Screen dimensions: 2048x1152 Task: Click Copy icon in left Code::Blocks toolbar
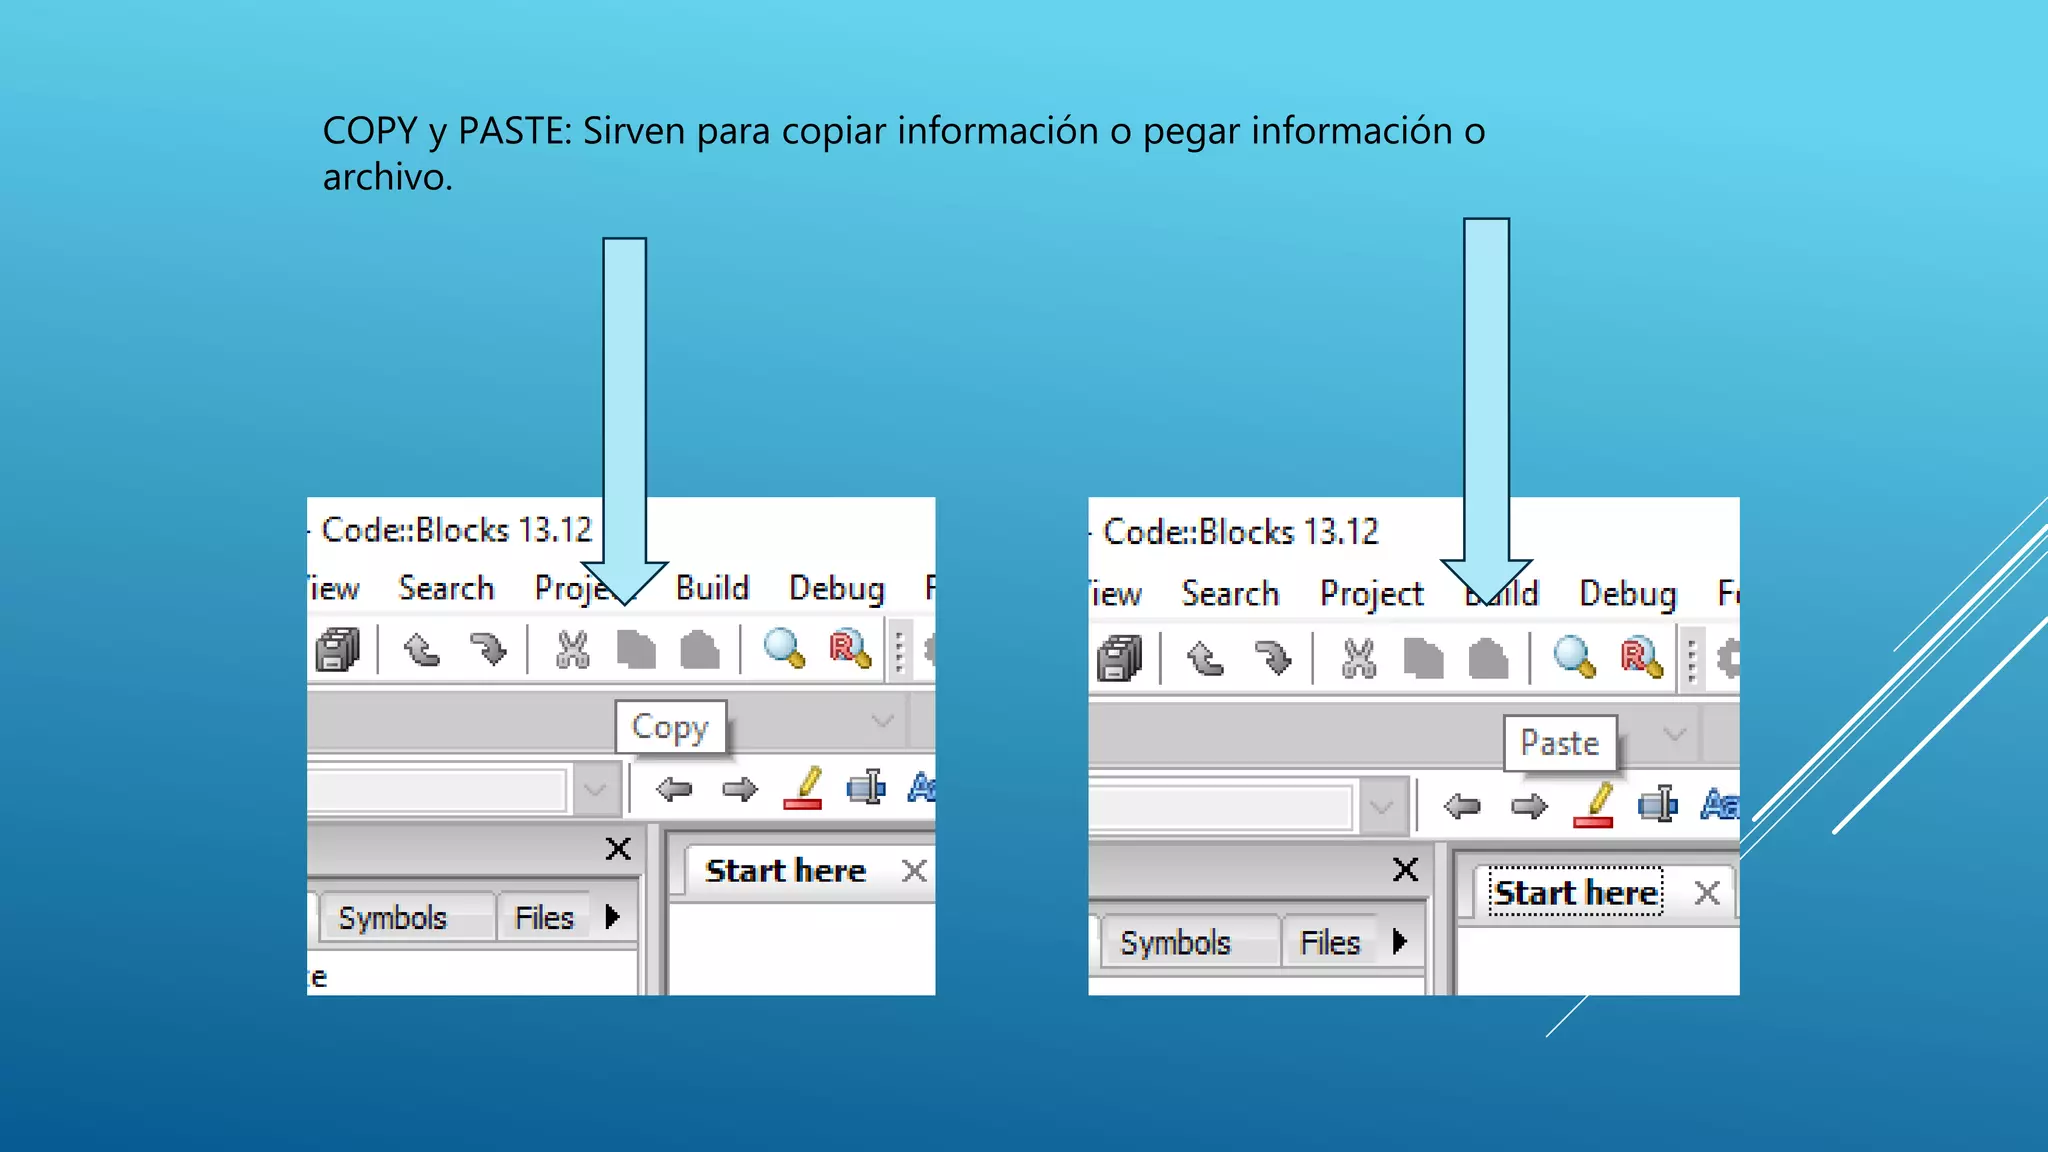point(636,650)
